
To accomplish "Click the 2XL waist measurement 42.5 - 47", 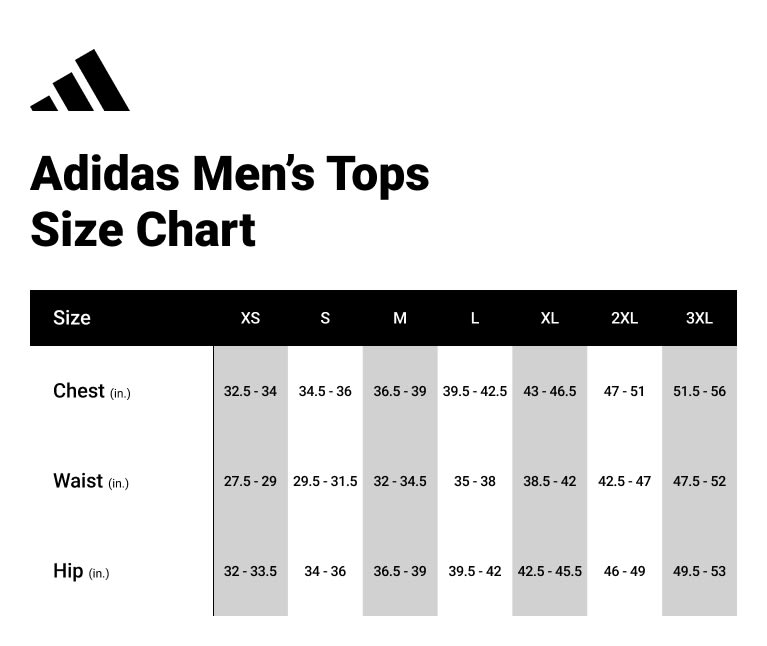I will click(624, 481).
